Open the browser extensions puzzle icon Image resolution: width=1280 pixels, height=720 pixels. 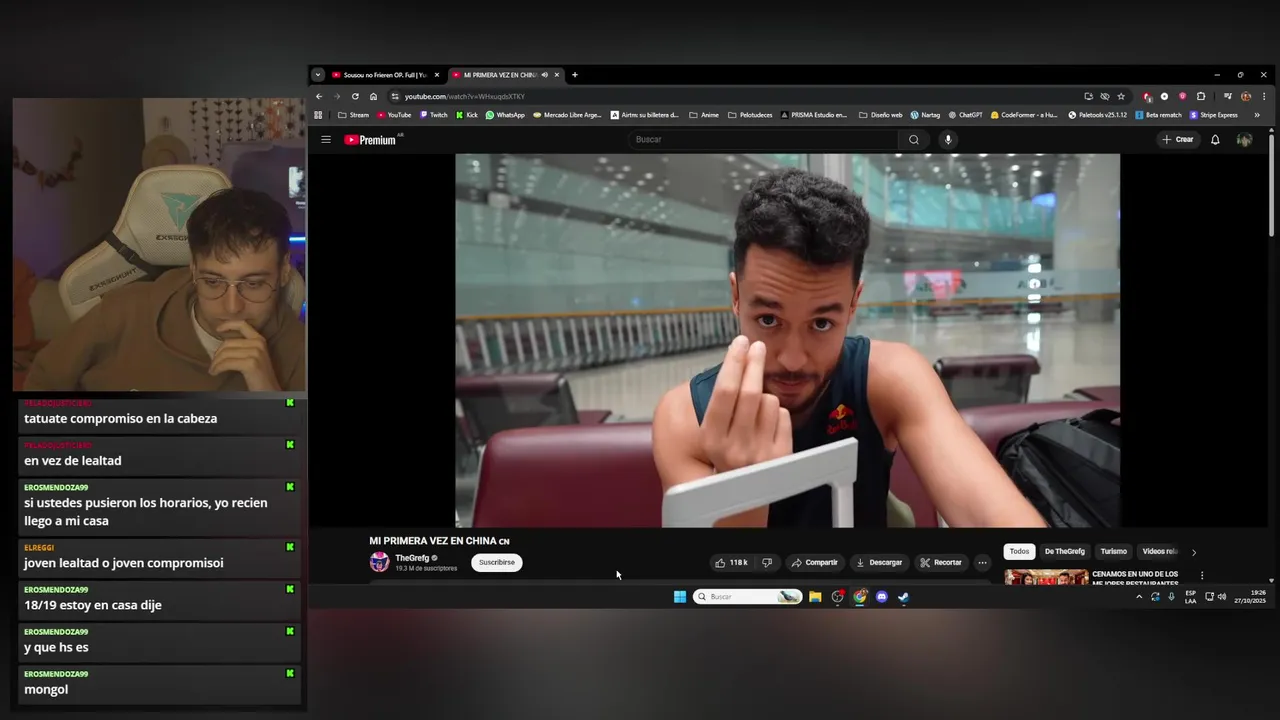pos(1201,96)
